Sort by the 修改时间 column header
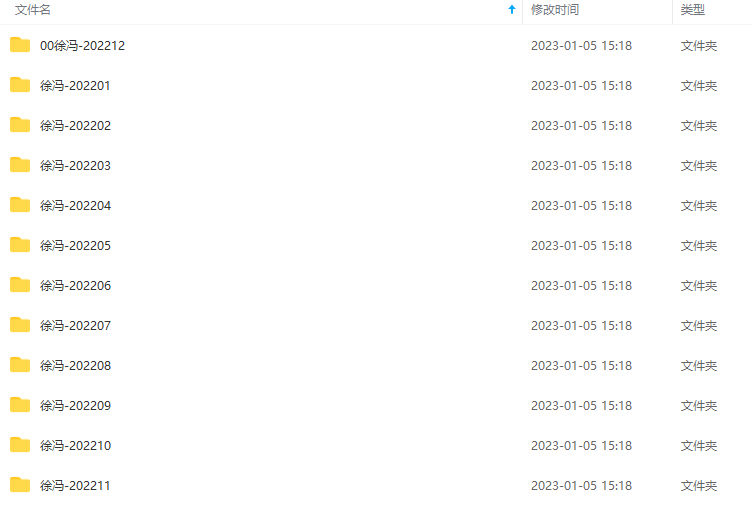The image size is (752, 509). click(x=554, y=10)
